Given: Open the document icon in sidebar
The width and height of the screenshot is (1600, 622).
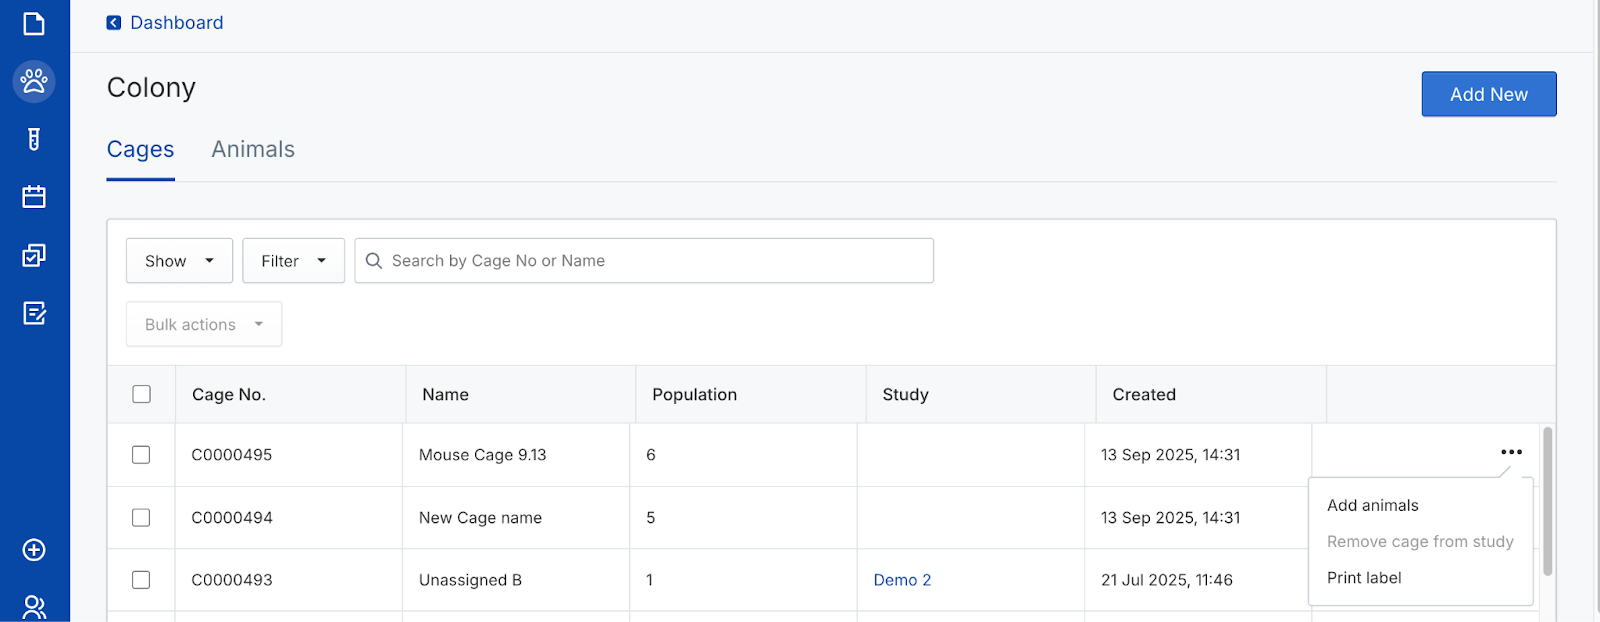Looking at the screenshot, I should 34,23.
